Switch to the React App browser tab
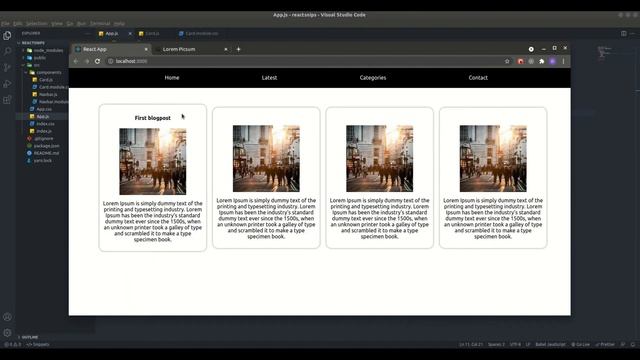Image resolution: width=640 pixels, height=360 pixels. (111, 49)
